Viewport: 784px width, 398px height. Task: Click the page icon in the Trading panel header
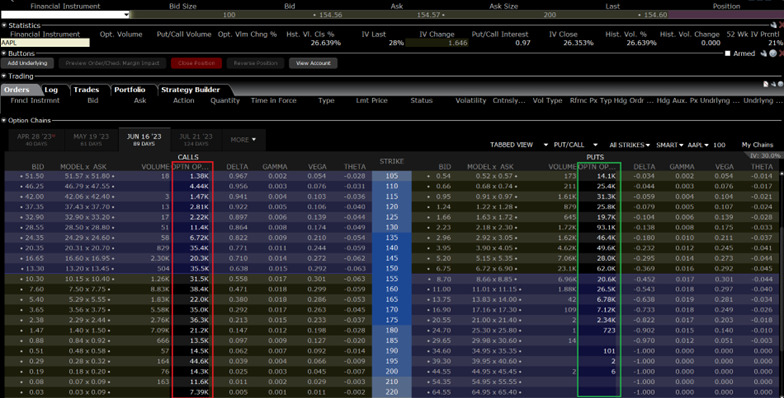pos(766,84)
